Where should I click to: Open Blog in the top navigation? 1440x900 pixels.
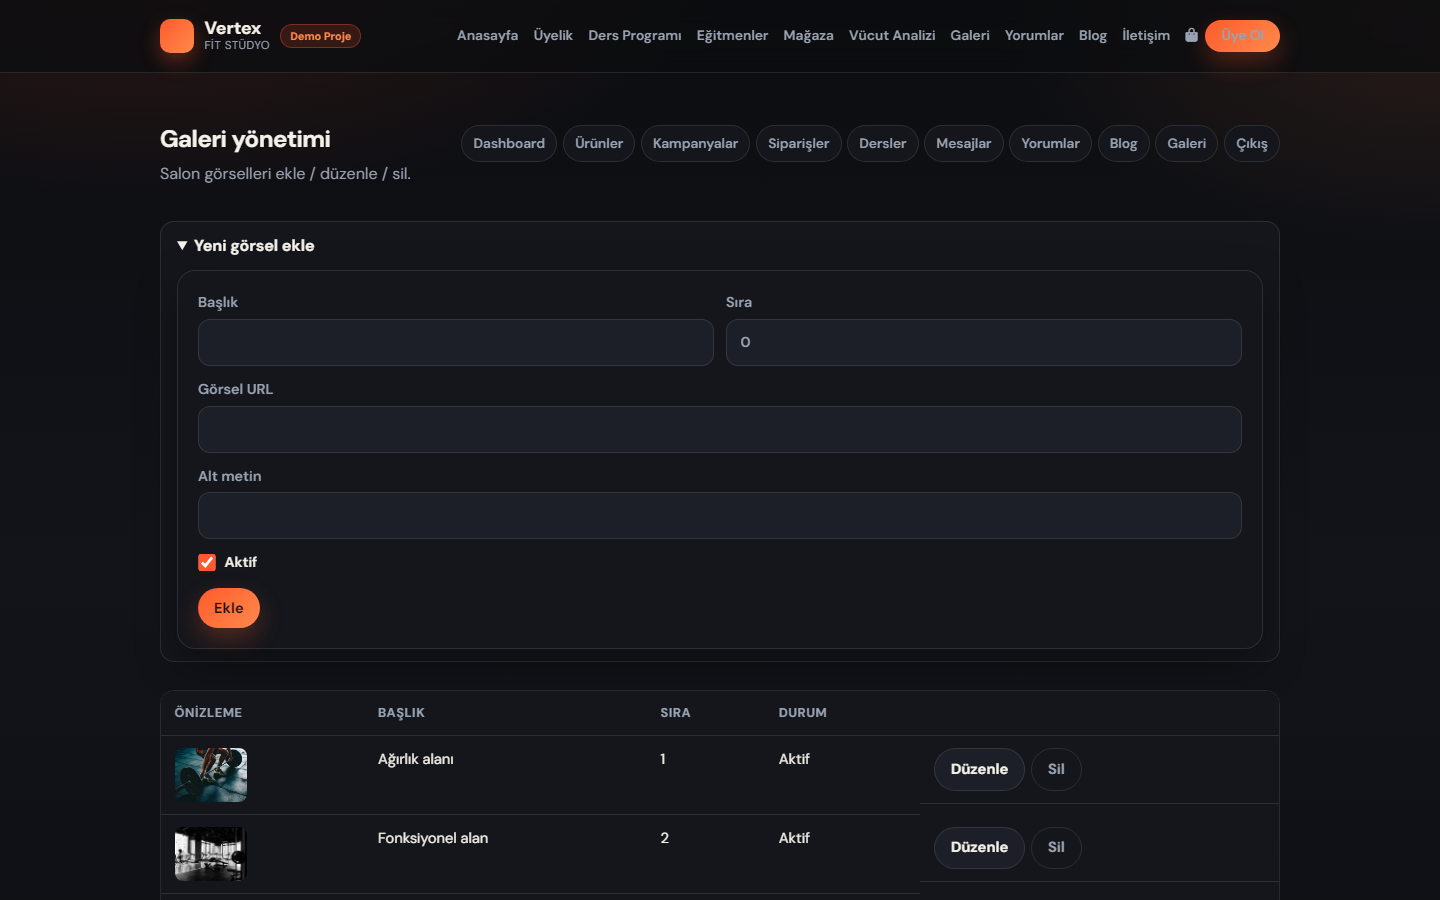click(1093, 35)
